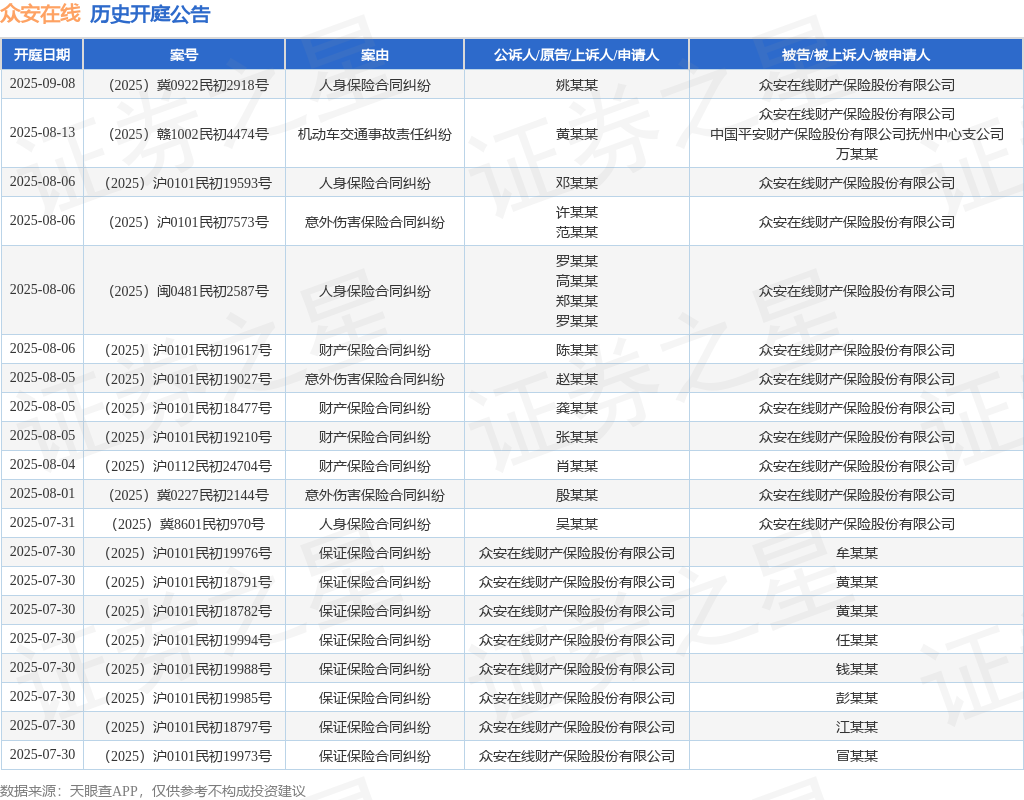The image size is (1024, 800).
Task: Click plaintiff 范某某
Action: tap(577, 232)
